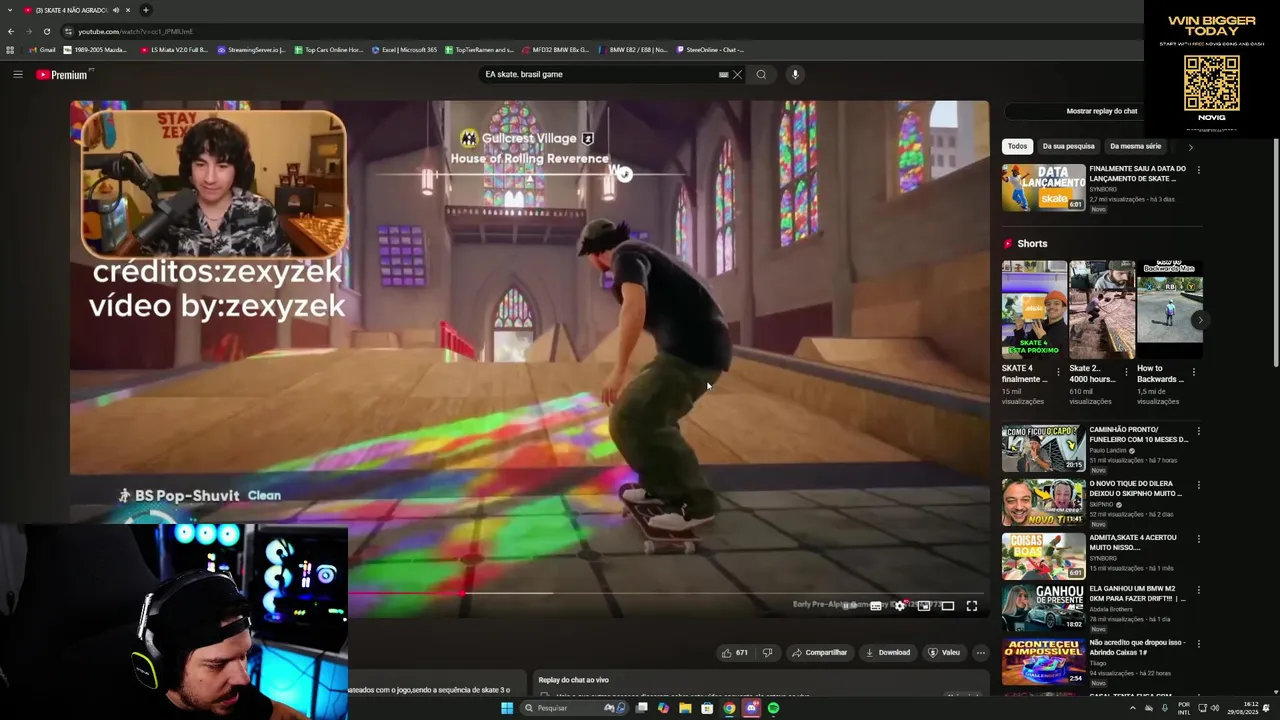This screenshot has width=1280, height=720.
Task: Show more filter chips with right chevron
Action: click(1190, 147)
